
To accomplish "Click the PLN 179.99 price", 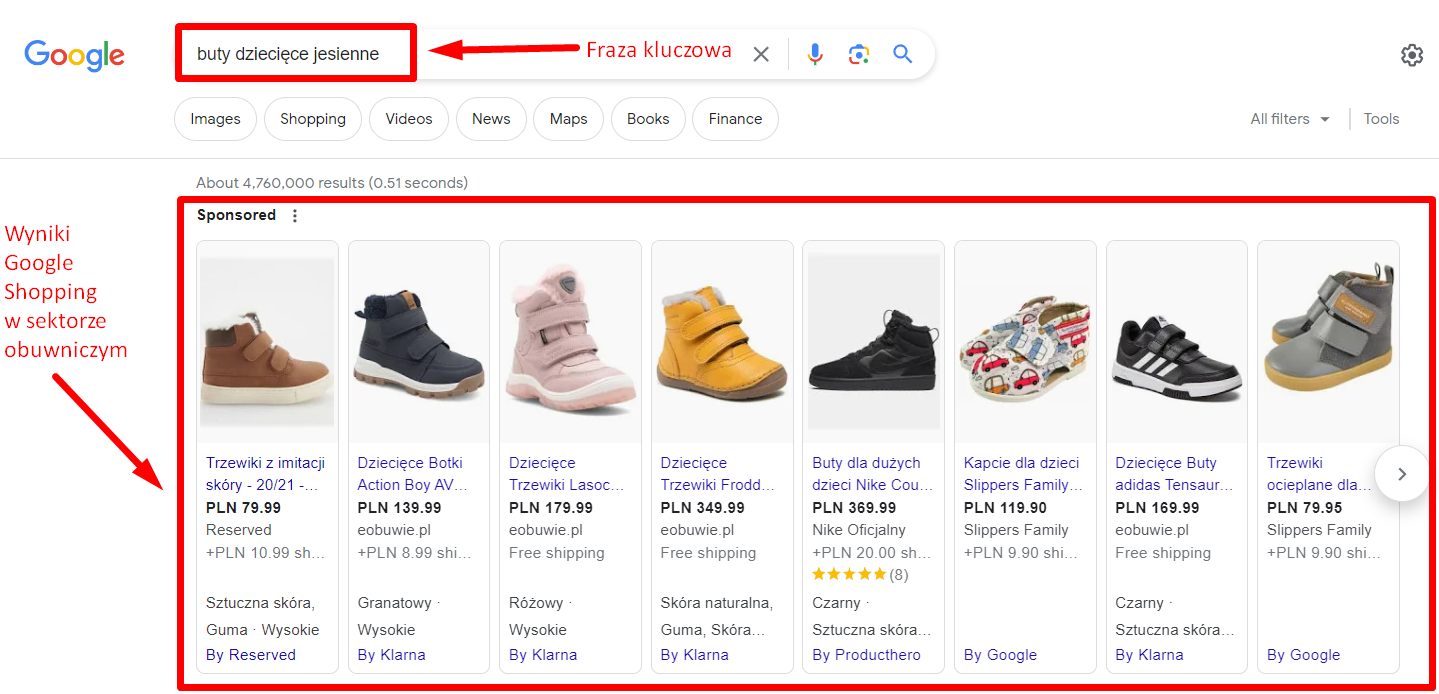I will point(551,508).
